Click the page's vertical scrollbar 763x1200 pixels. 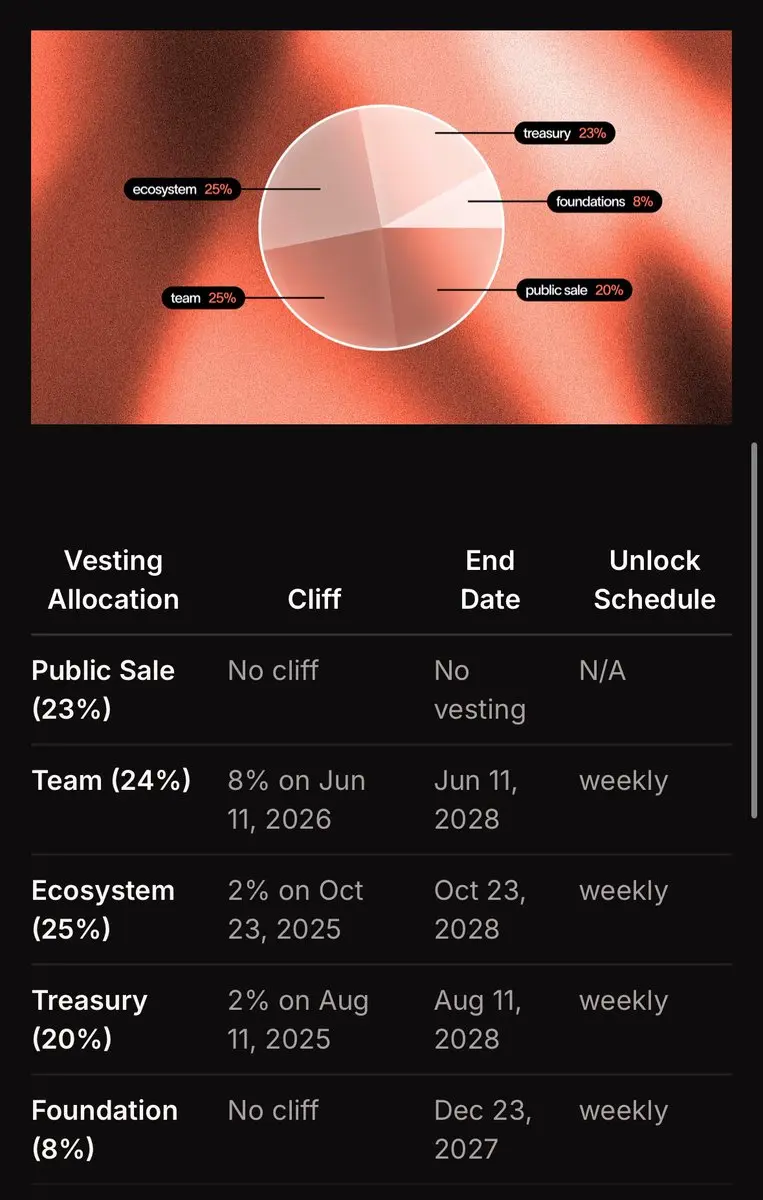point(755,630)
